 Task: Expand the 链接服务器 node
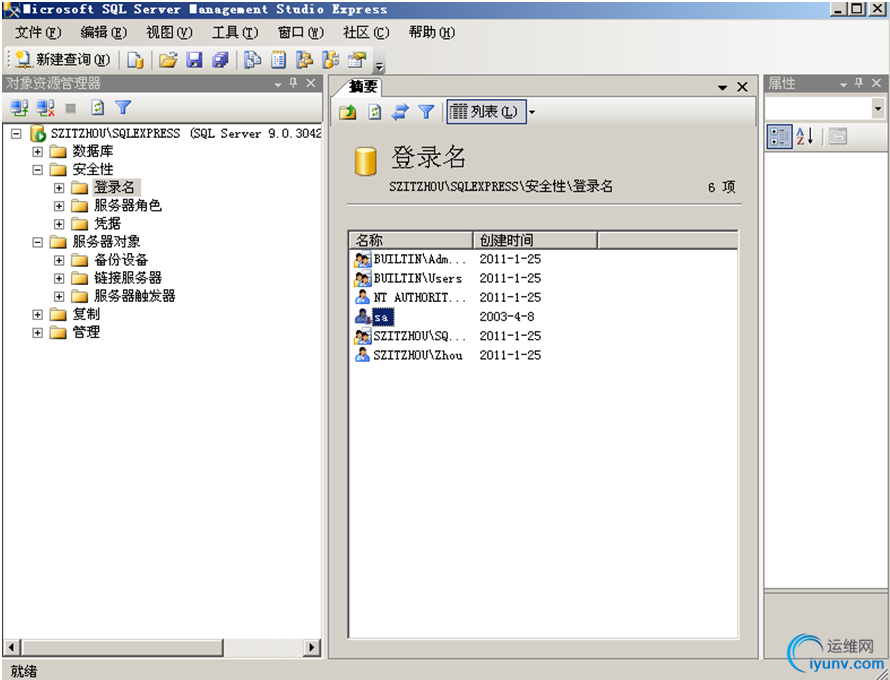tap(59, 278)
